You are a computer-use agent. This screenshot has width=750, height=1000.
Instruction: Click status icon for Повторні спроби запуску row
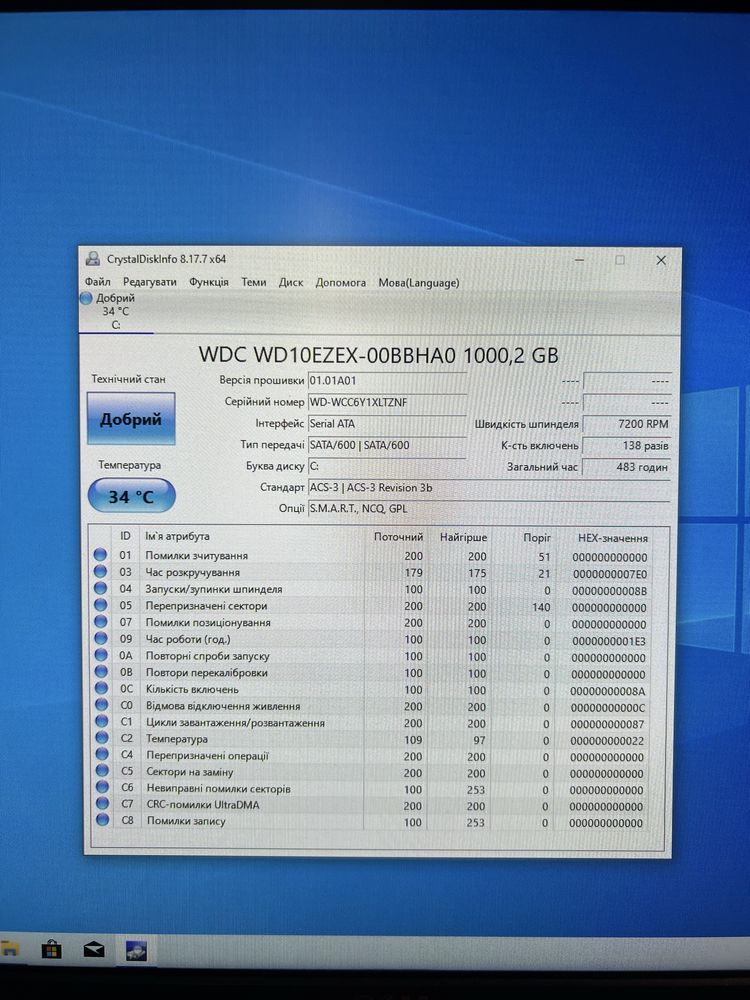pyautogui.click(x=101, y=655)
